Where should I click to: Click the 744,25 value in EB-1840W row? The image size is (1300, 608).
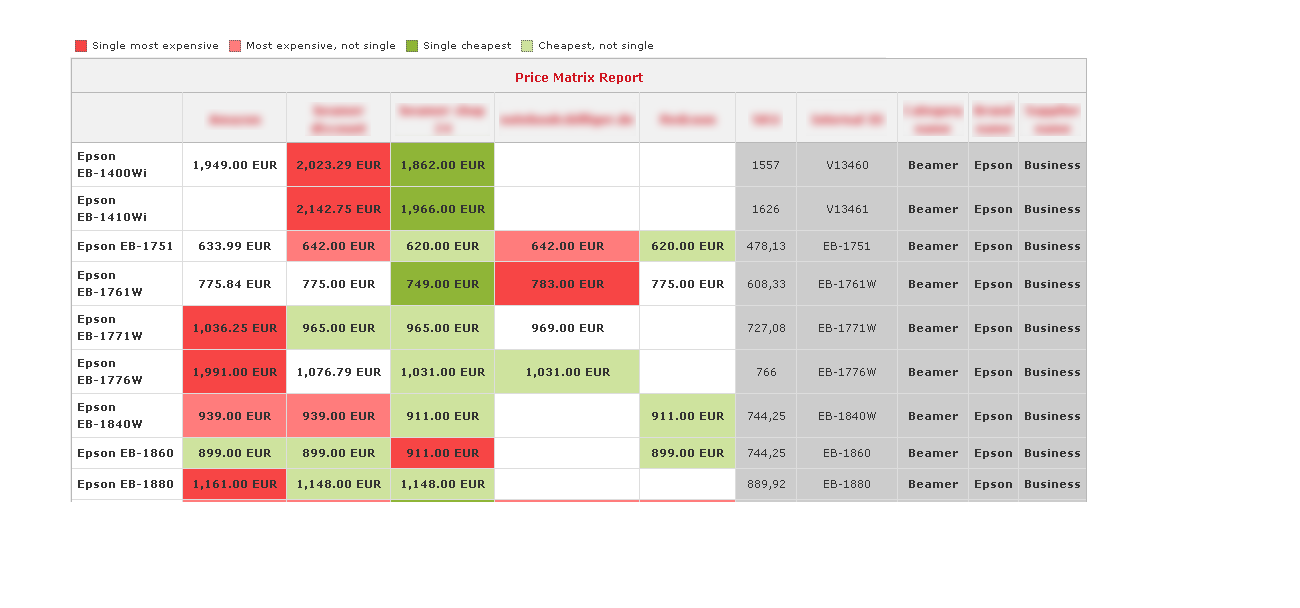[766, 416]
